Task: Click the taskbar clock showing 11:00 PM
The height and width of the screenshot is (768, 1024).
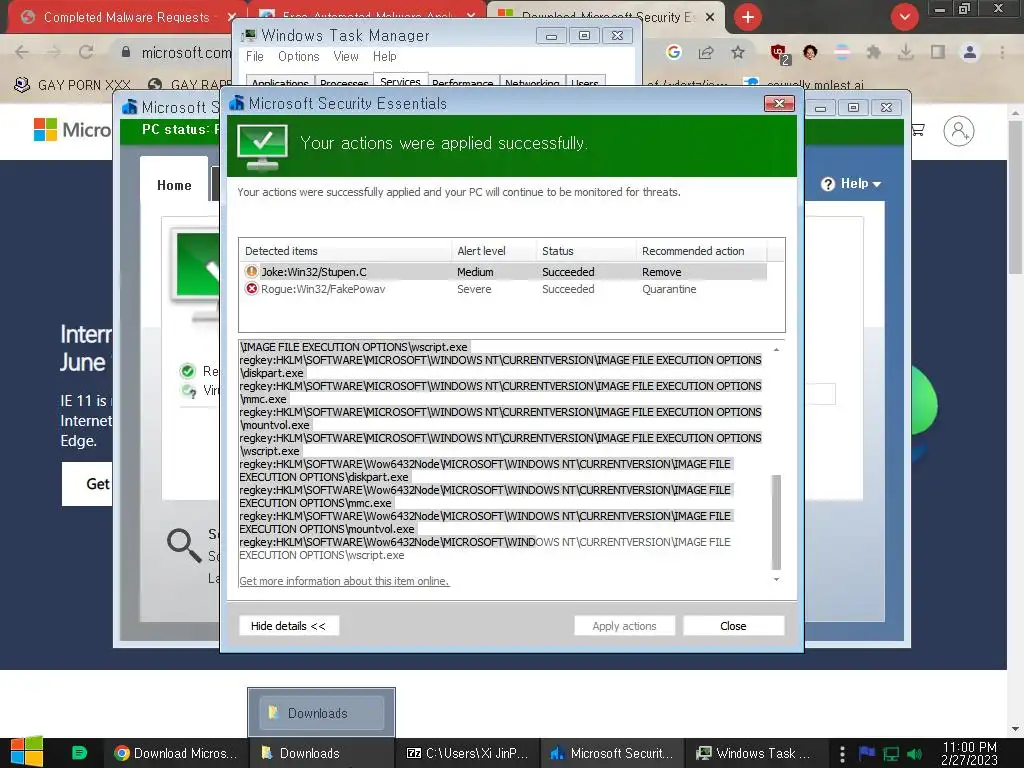Action: pyautogui.click(x=970, y=753)
